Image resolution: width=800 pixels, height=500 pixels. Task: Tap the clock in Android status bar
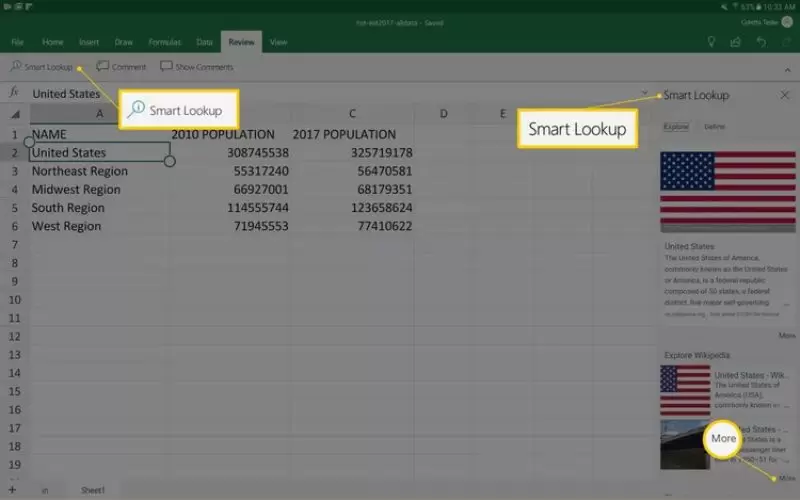click(x=780, y=7)
